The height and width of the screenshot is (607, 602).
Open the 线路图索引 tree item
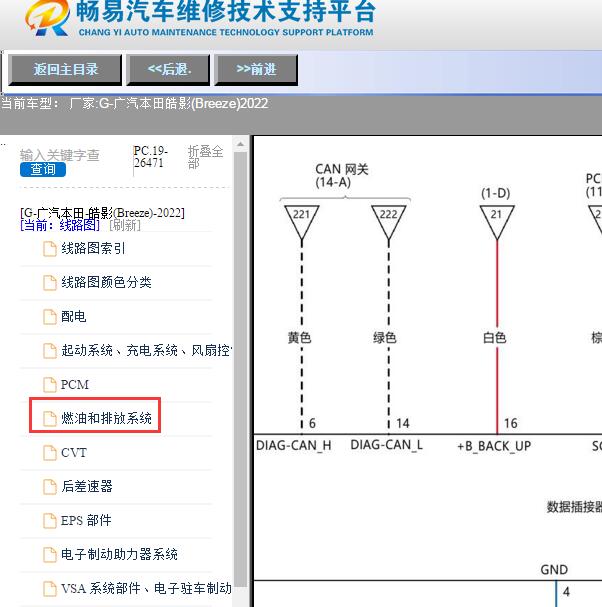(93, 249)
